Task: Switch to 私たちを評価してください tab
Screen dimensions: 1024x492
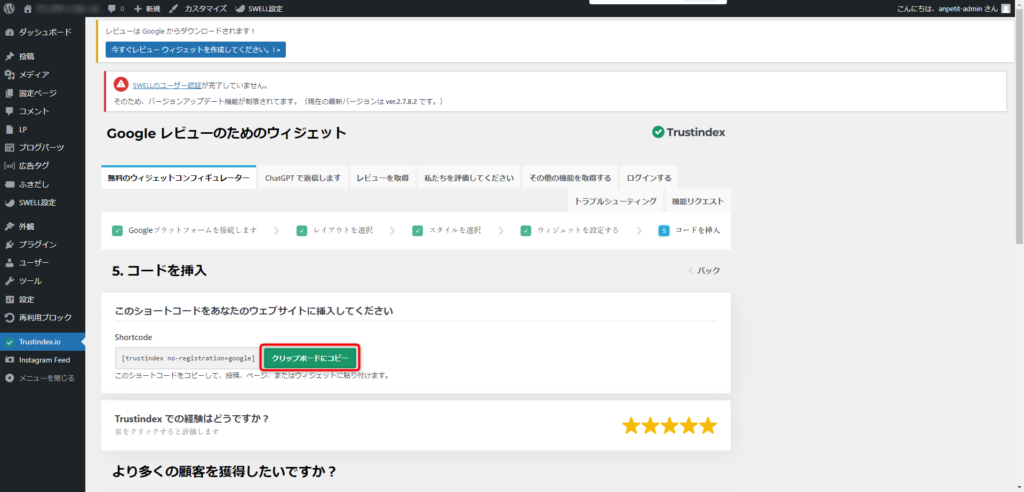Action: click(x=469, y=178)
